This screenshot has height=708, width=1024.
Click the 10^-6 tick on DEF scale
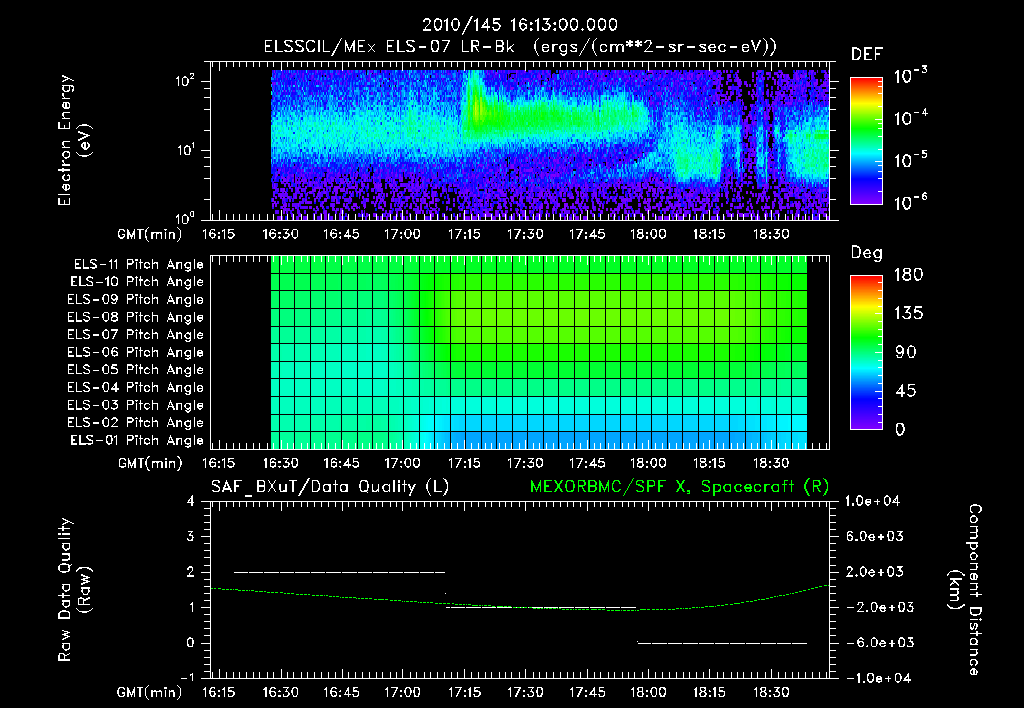tap(911, 202)
